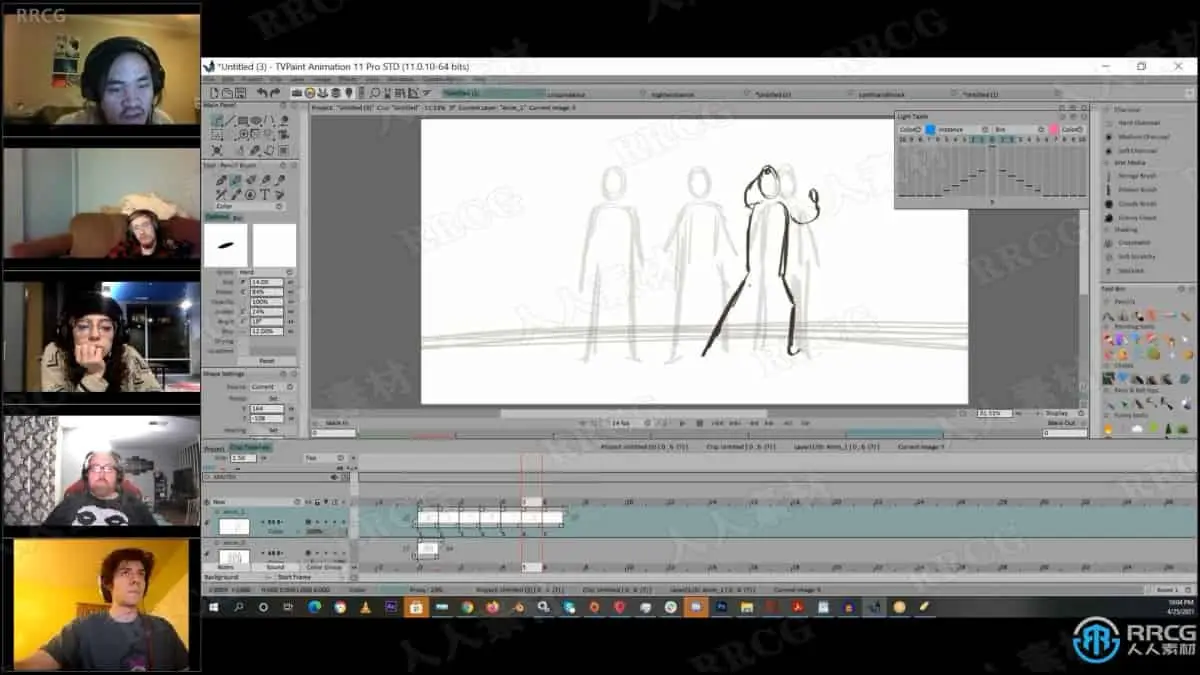Select the Medium Charcoal brush preset
This screenshot has height=675, width=1200.
(x=1142, y=137)
